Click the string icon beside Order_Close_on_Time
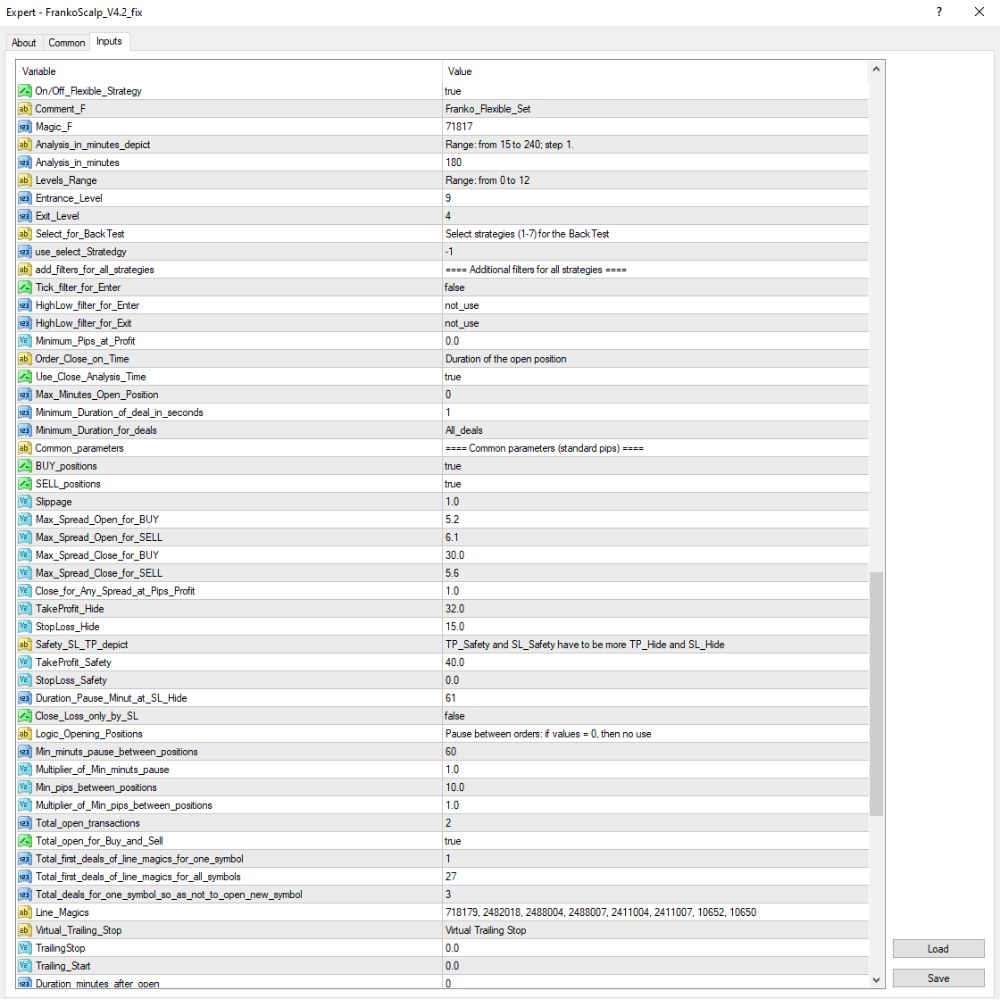The width and height of the screenshot is (1000, 1000). click(x=25, y=358)
